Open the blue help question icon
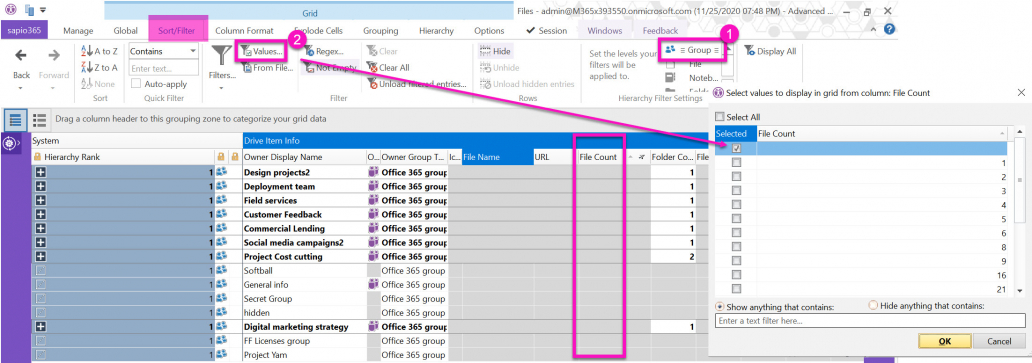Image resolution: width=1032 pixels, height=363 pixels. pos(889,30)
